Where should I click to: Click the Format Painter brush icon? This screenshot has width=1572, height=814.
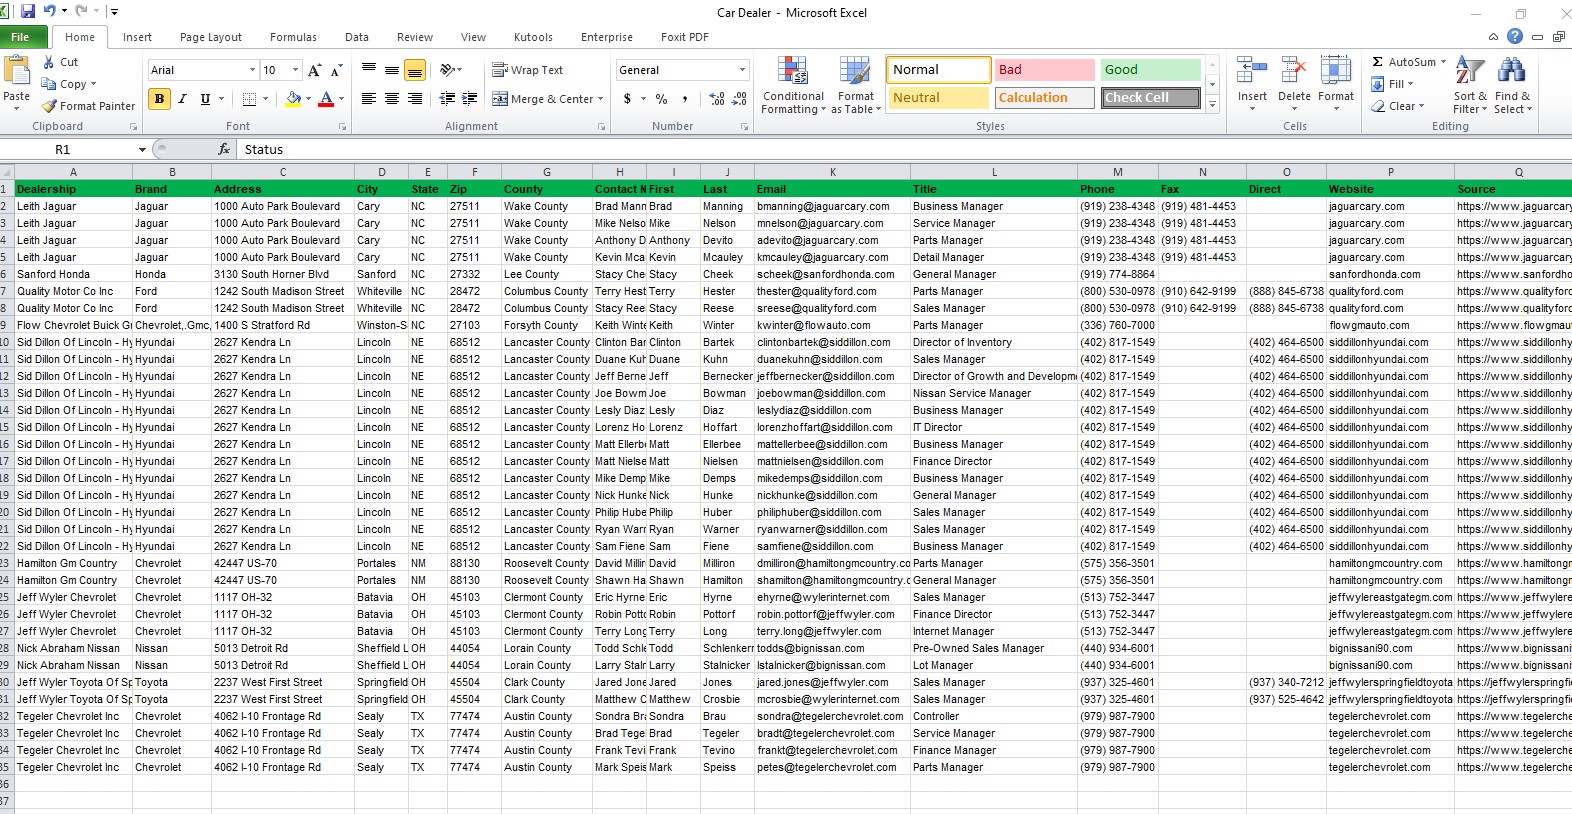49,106
